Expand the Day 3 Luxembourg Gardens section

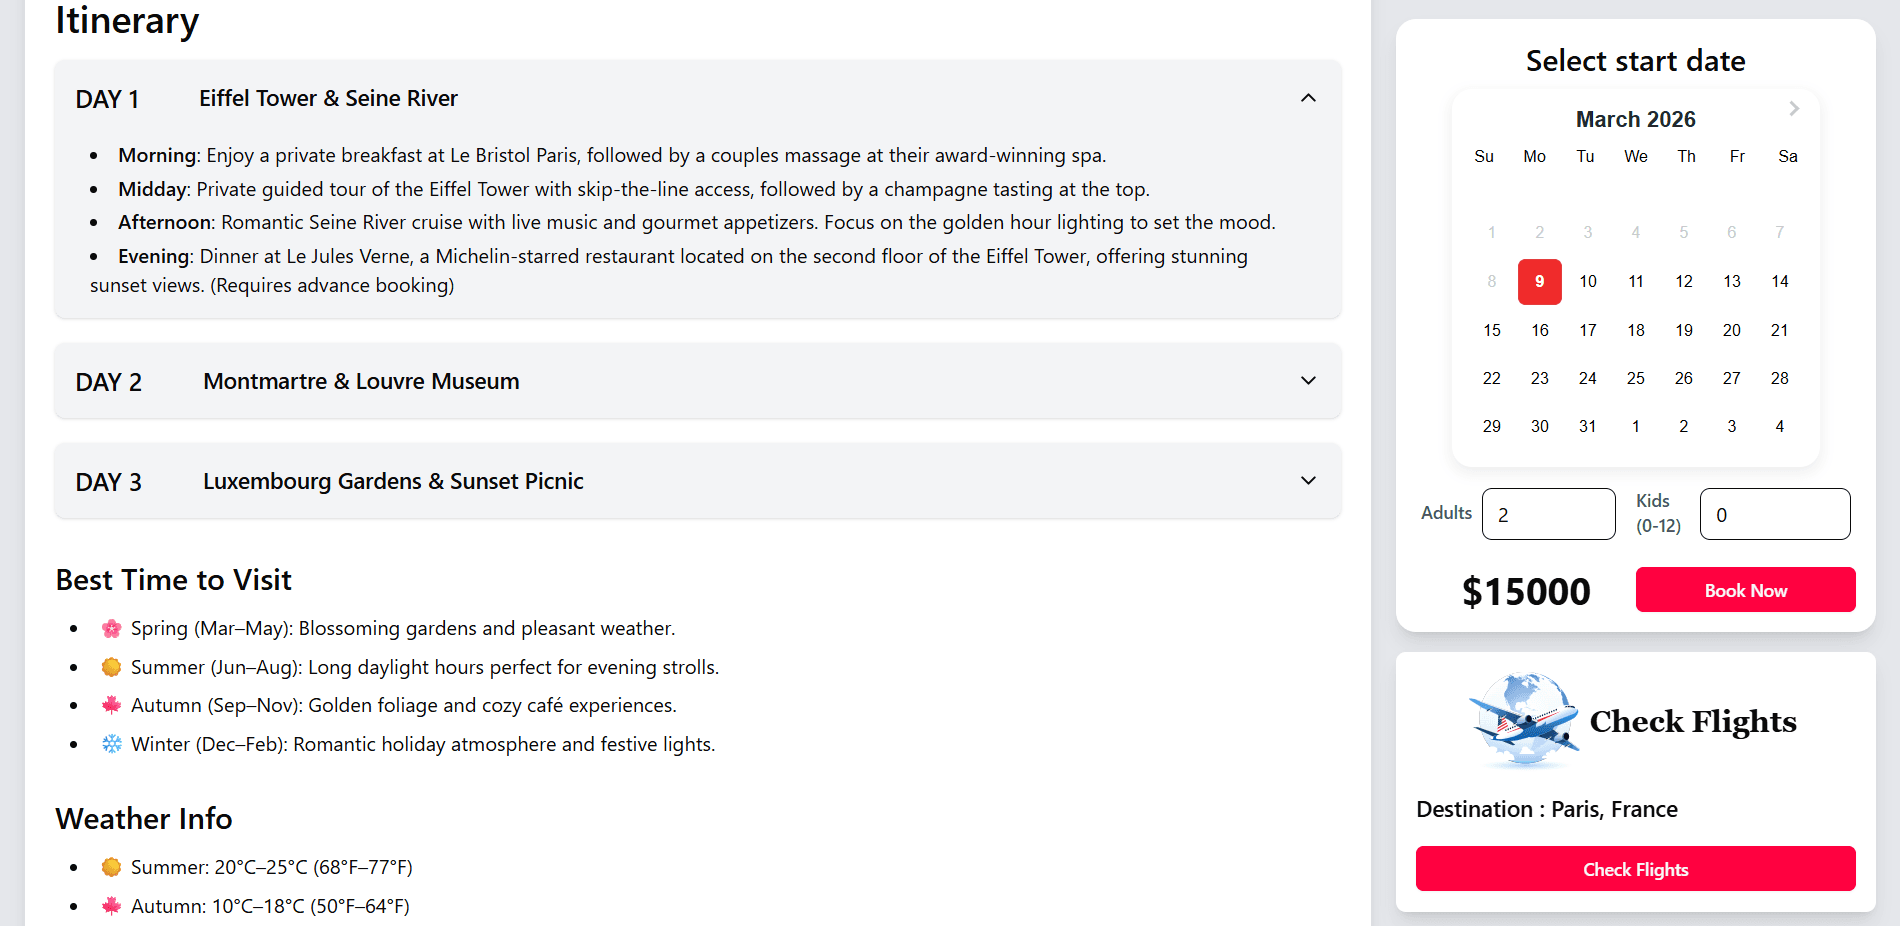[1308, 481]
